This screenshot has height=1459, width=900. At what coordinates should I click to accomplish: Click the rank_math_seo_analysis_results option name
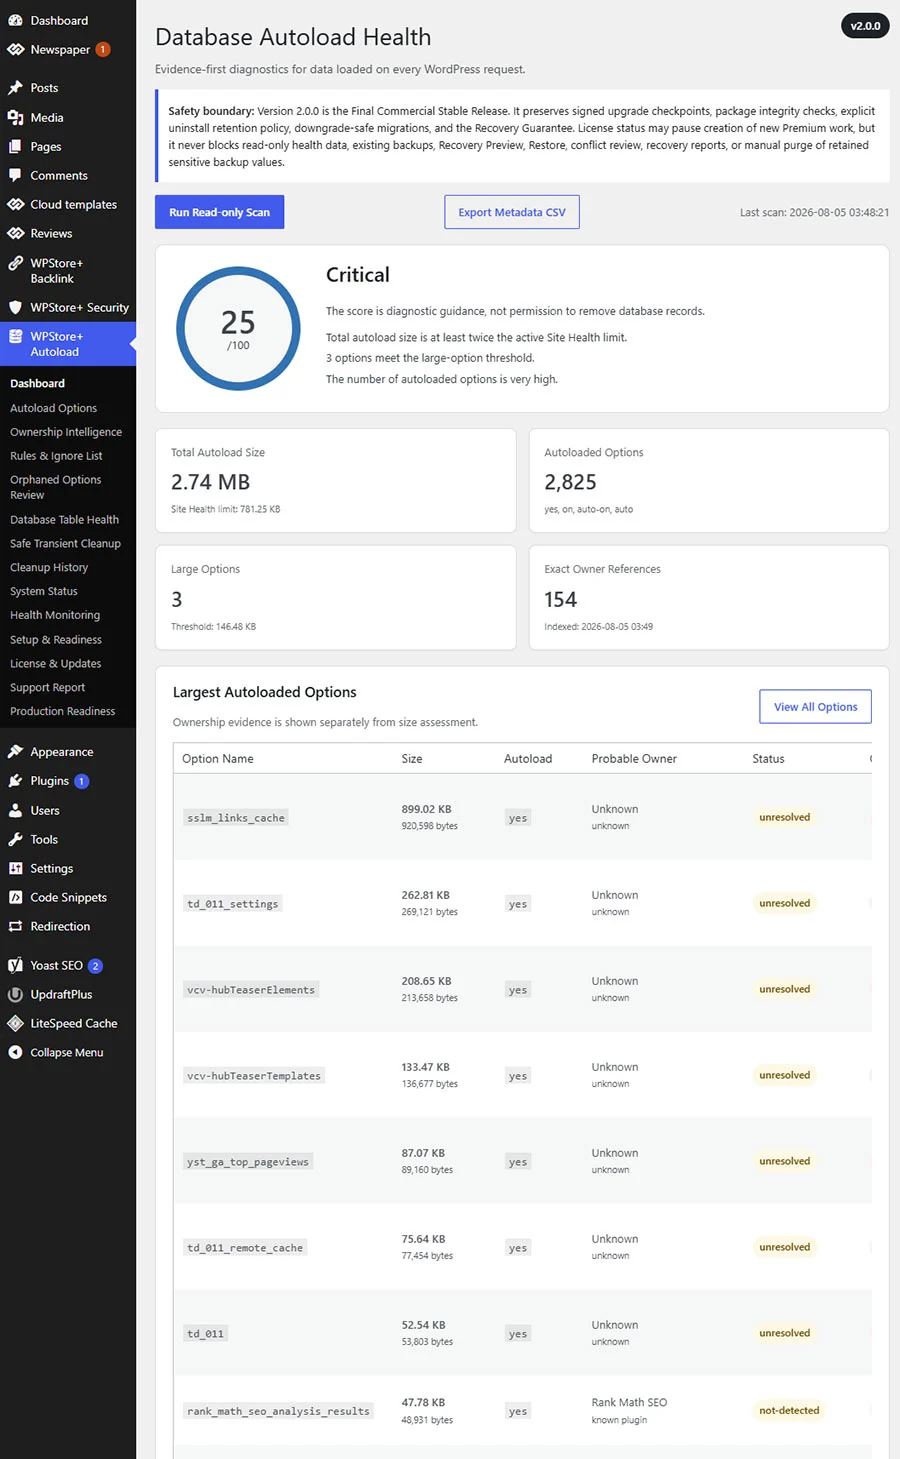278,1411
